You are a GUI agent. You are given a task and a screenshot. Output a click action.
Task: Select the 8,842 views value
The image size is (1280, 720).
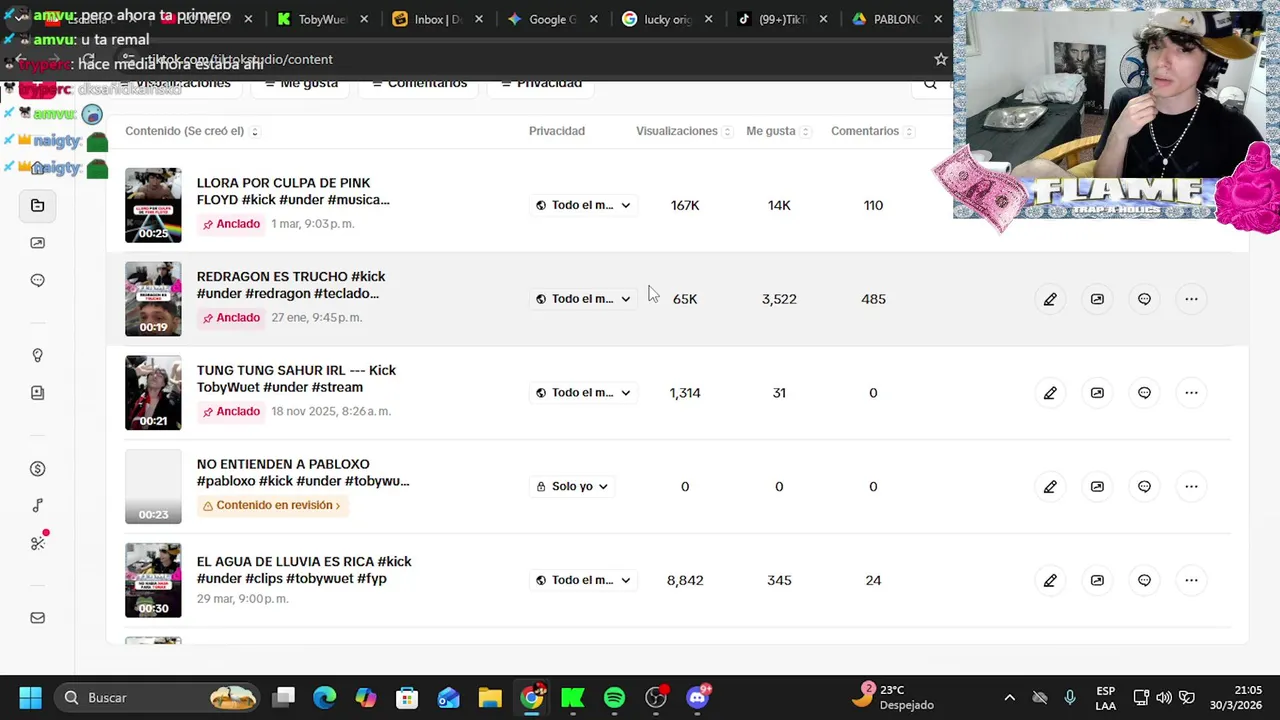pos(685,580)
